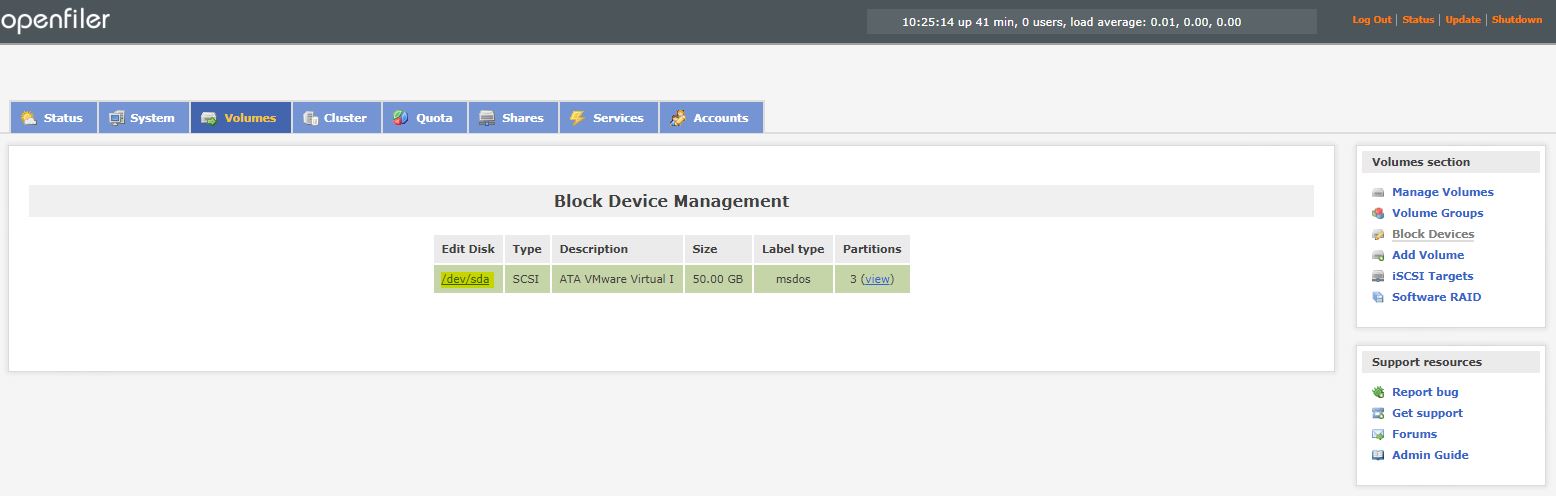The height and width of the screenshot is (496, 1556).
Task: Open the Cluster tab
Action: pos(336,118)
